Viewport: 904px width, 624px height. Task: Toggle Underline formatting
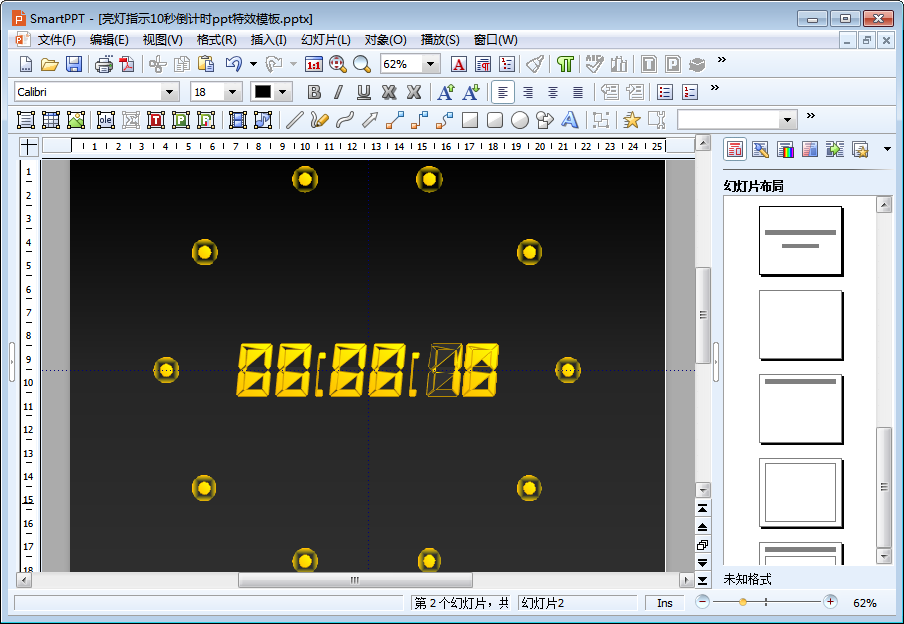coord(364,92)
